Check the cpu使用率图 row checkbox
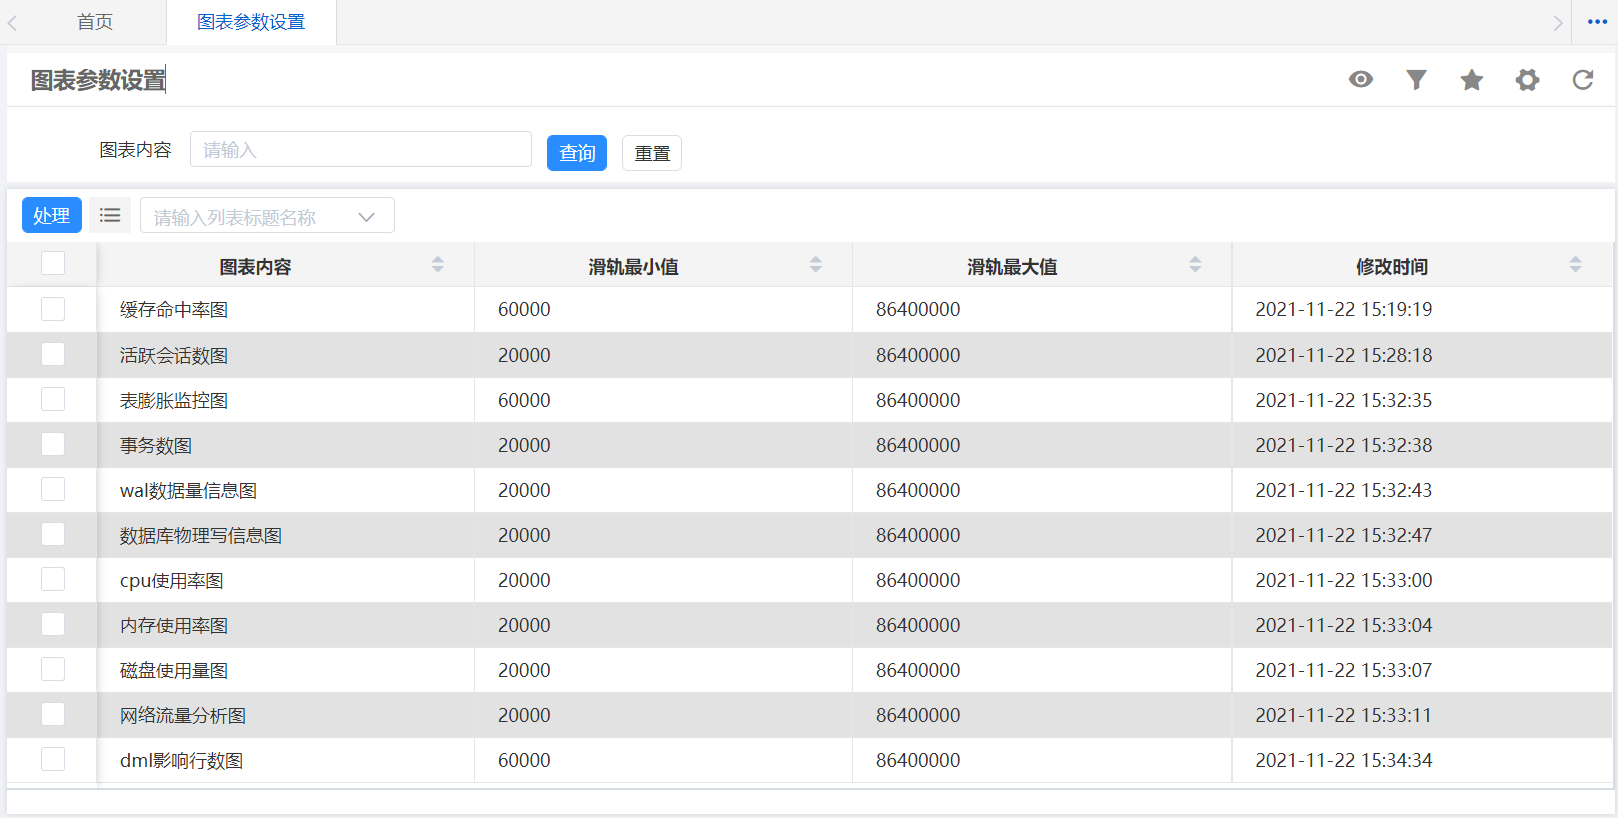Viewport: 1618px width, 818px height. pos(53,579)
